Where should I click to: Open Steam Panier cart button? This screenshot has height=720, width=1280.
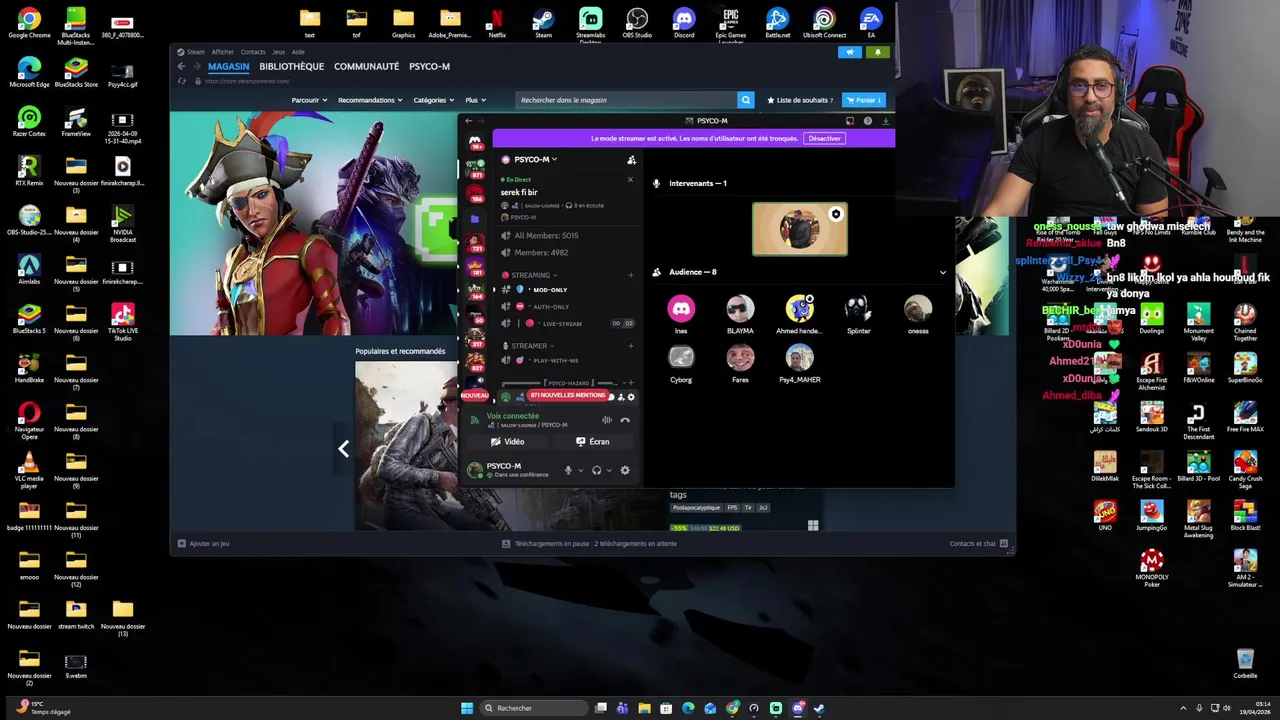(864, 100)
